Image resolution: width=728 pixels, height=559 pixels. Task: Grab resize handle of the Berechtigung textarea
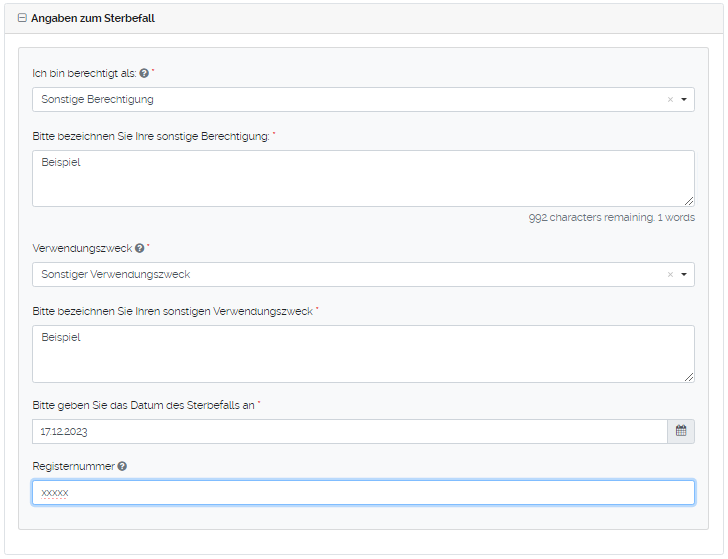[689, 201]
